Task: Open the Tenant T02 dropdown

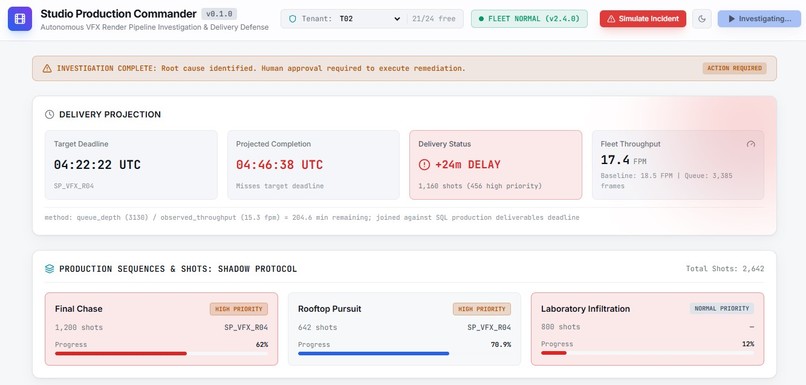Action: 369,19
